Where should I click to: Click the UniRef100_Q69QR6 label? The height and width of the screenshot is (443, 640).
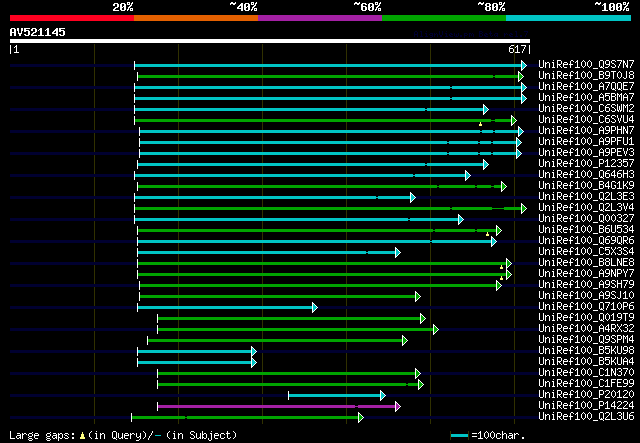(x=586, y=240)
